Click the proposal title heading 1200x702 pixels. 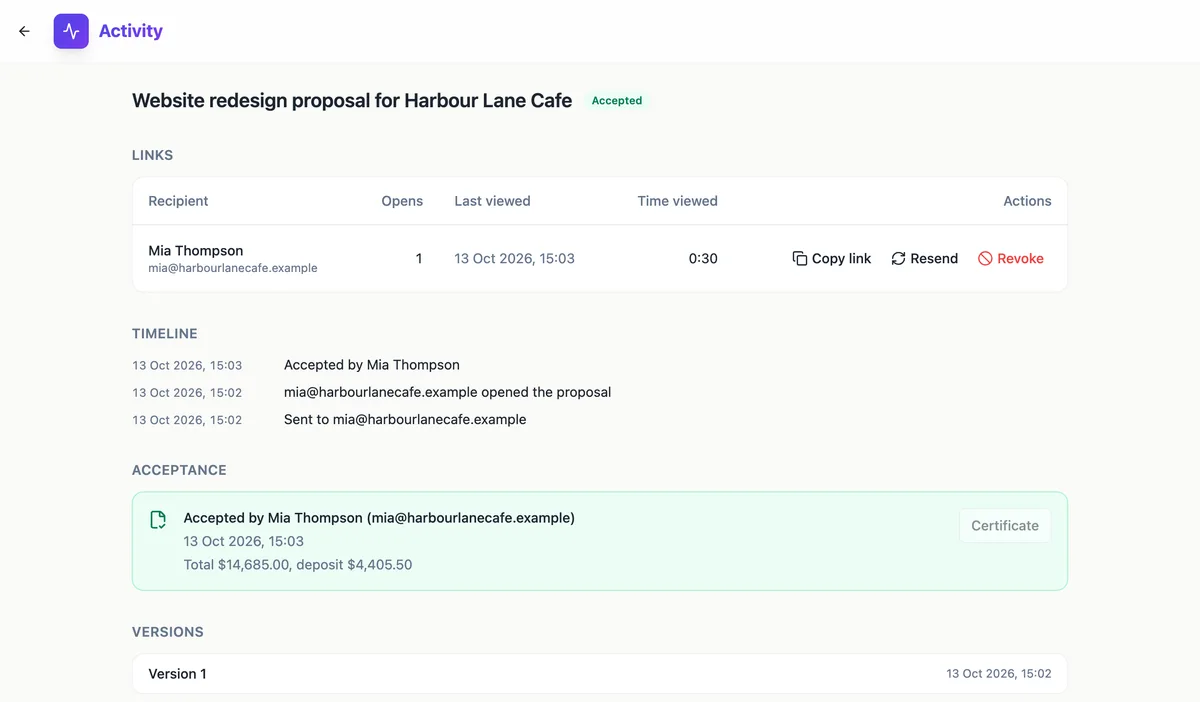point(352,101)
